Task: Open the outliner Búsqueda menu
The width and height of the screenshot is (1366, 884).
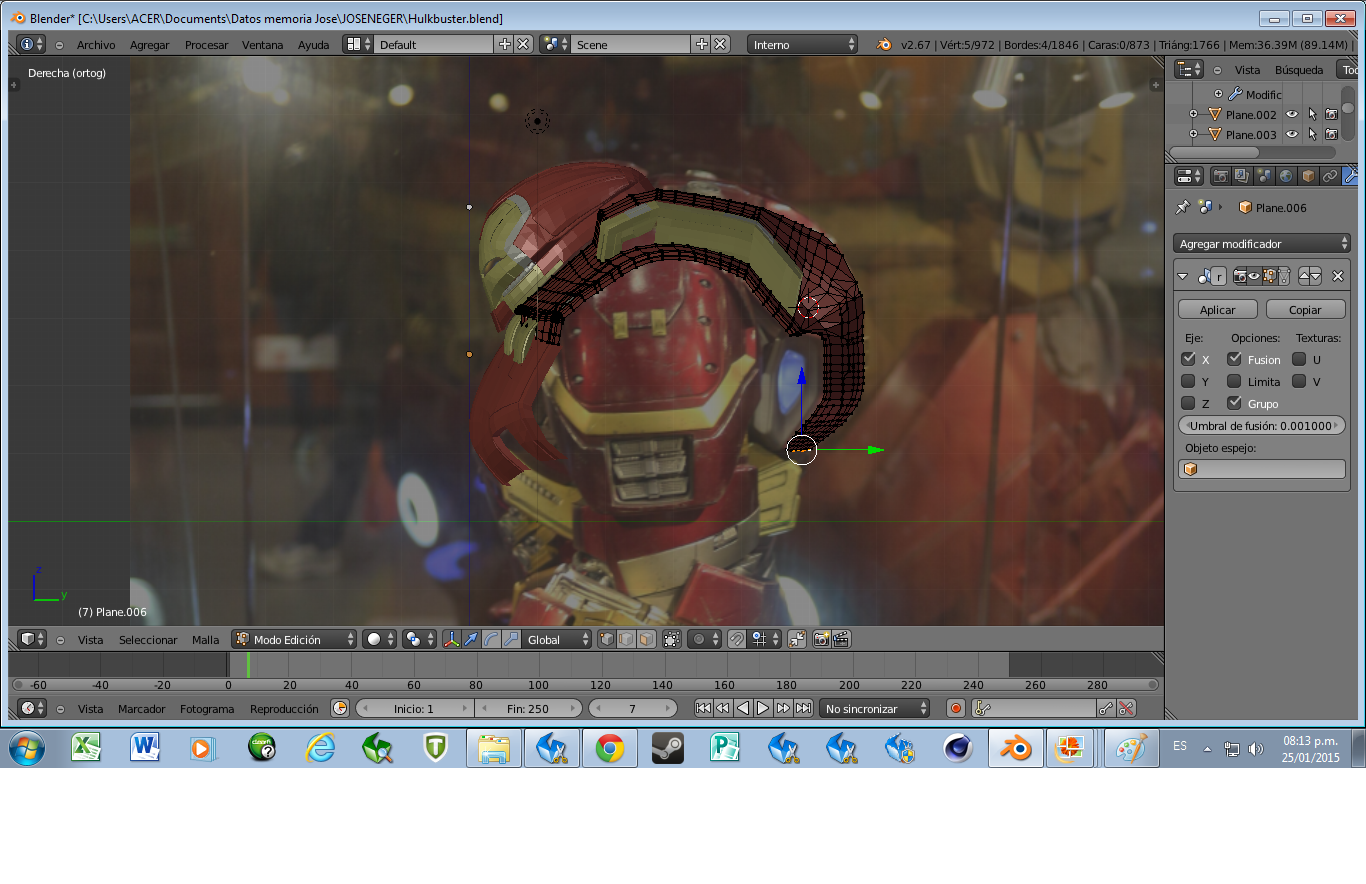Action: pos(1299,70)
